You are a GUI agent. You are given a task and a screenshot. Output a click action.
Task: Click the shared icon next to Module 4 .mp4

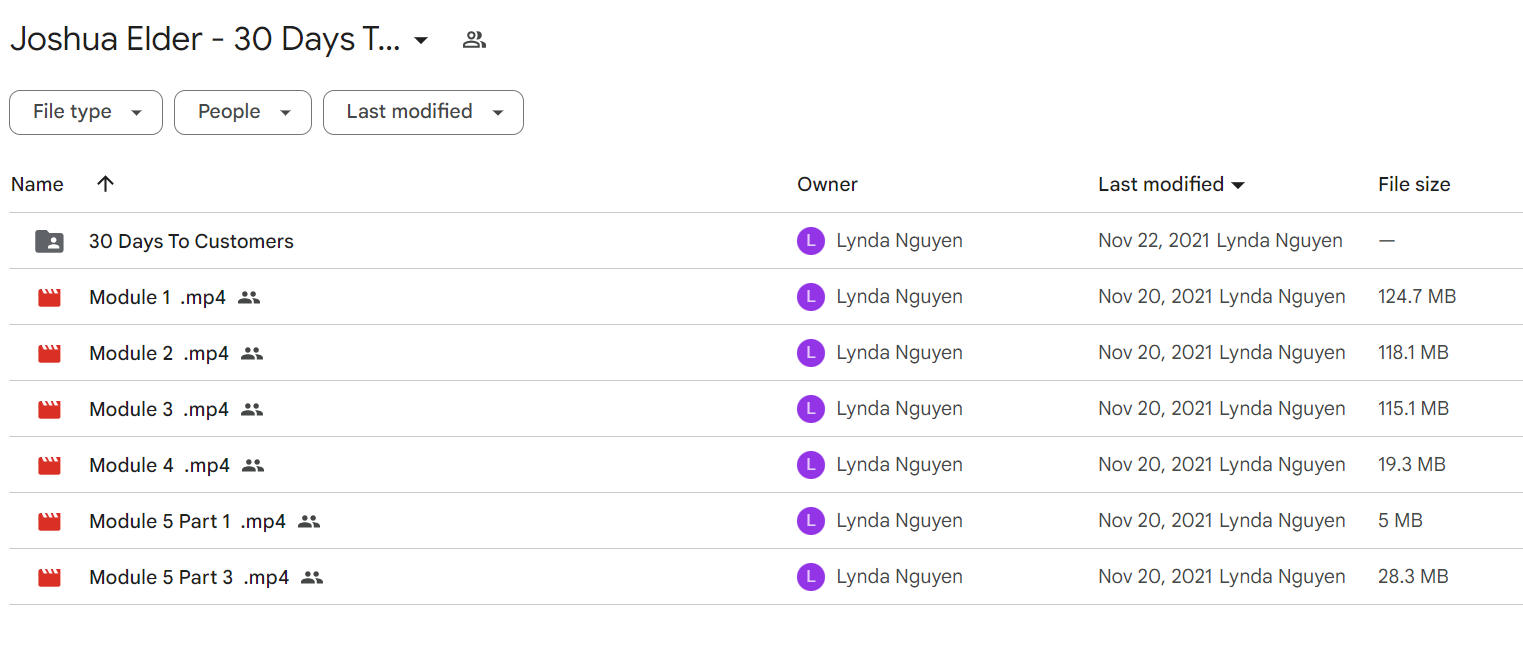click(x=253, y=465)
